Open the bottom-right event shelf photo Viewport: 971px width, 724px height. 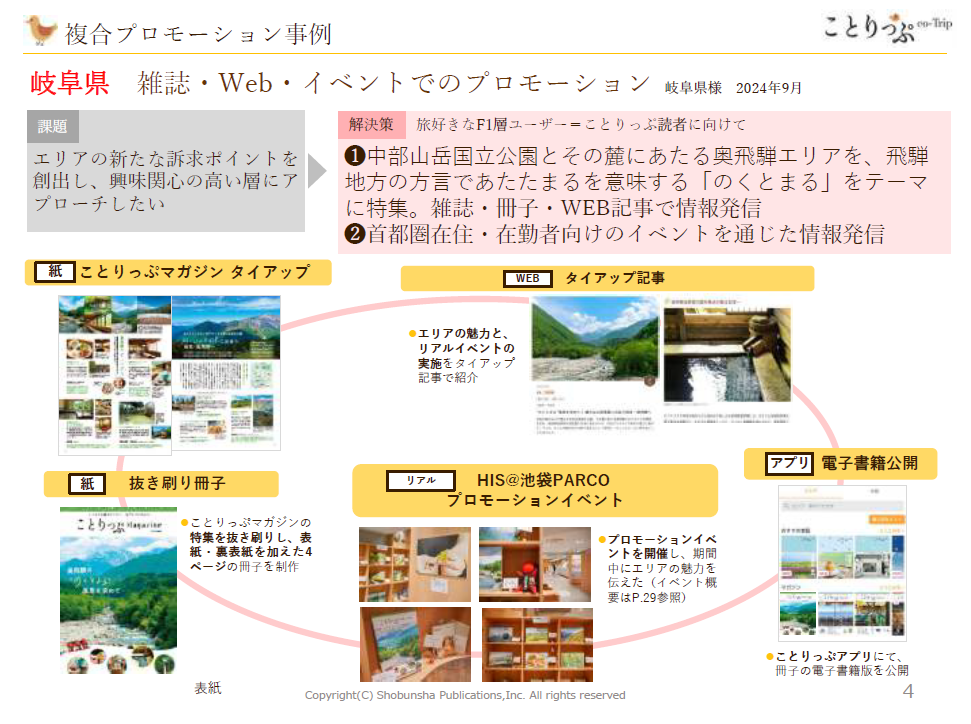(537, 644)
